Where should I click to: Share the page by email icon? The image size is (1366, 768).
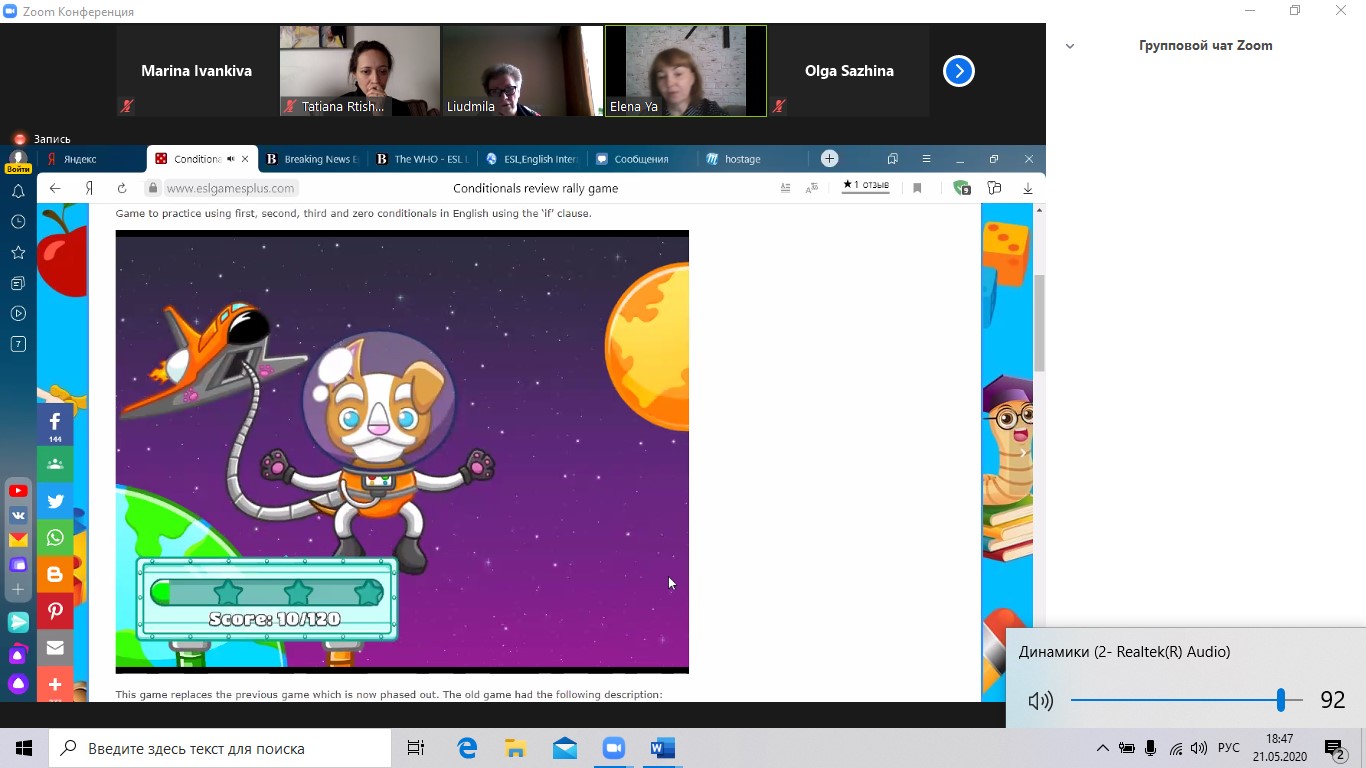tap(55, 648)
